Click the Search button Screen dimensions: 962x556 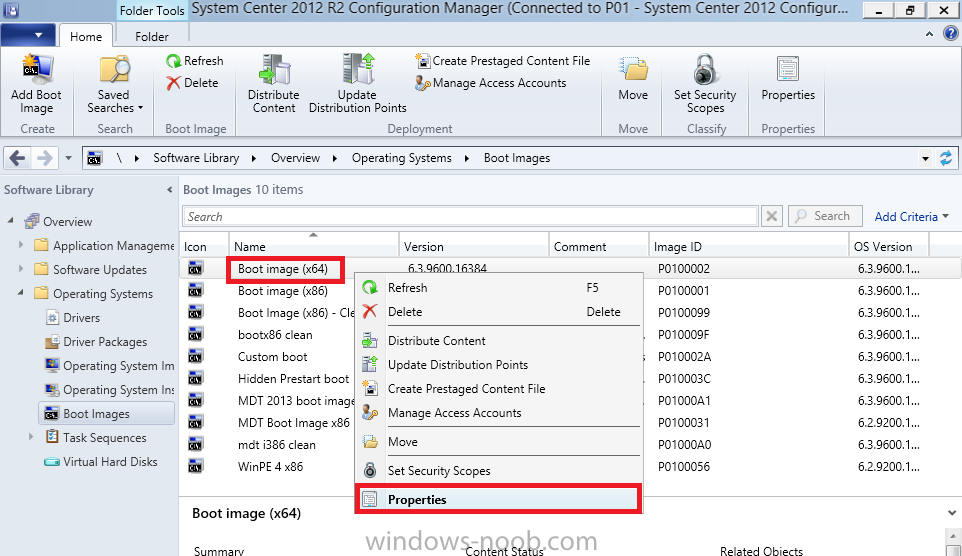[x=825, y=216]
